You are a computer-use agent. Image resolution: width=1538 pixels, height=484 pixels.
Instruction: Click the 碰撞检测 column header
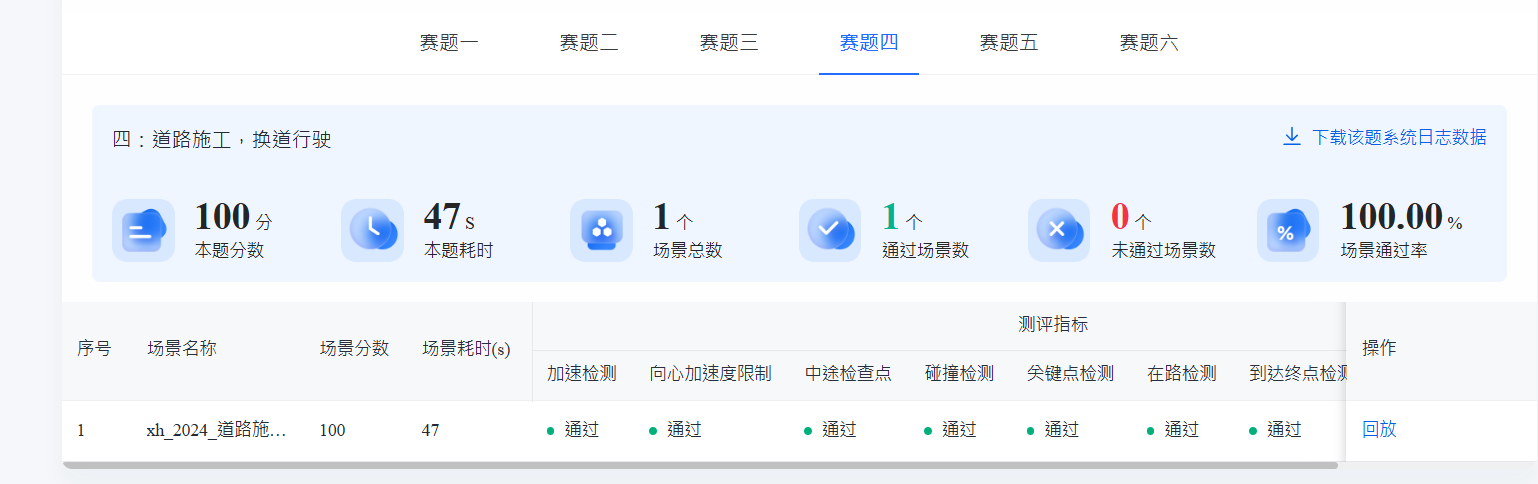pyautogui.click(x=959, y=375)
